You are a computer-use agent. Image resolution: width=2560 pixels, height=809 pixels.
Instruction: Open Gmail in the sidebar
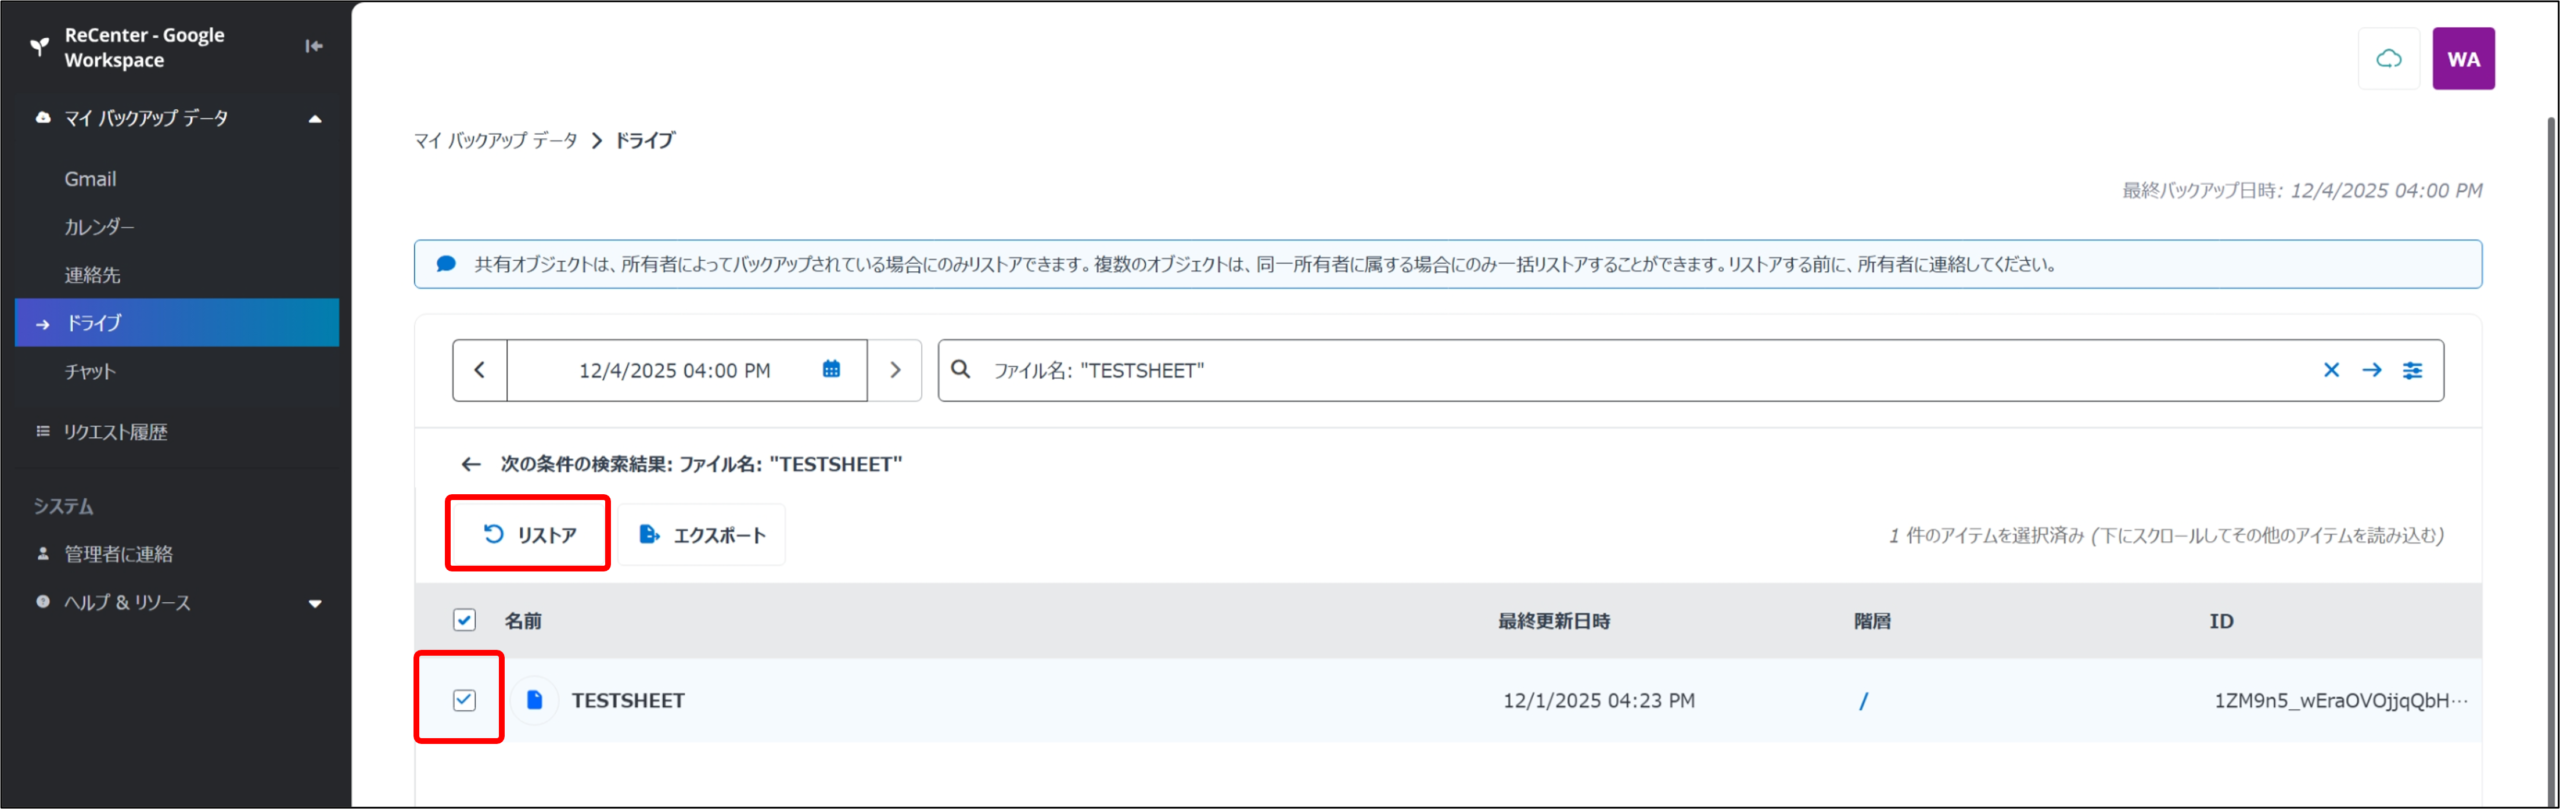click(x=91, y=179)
